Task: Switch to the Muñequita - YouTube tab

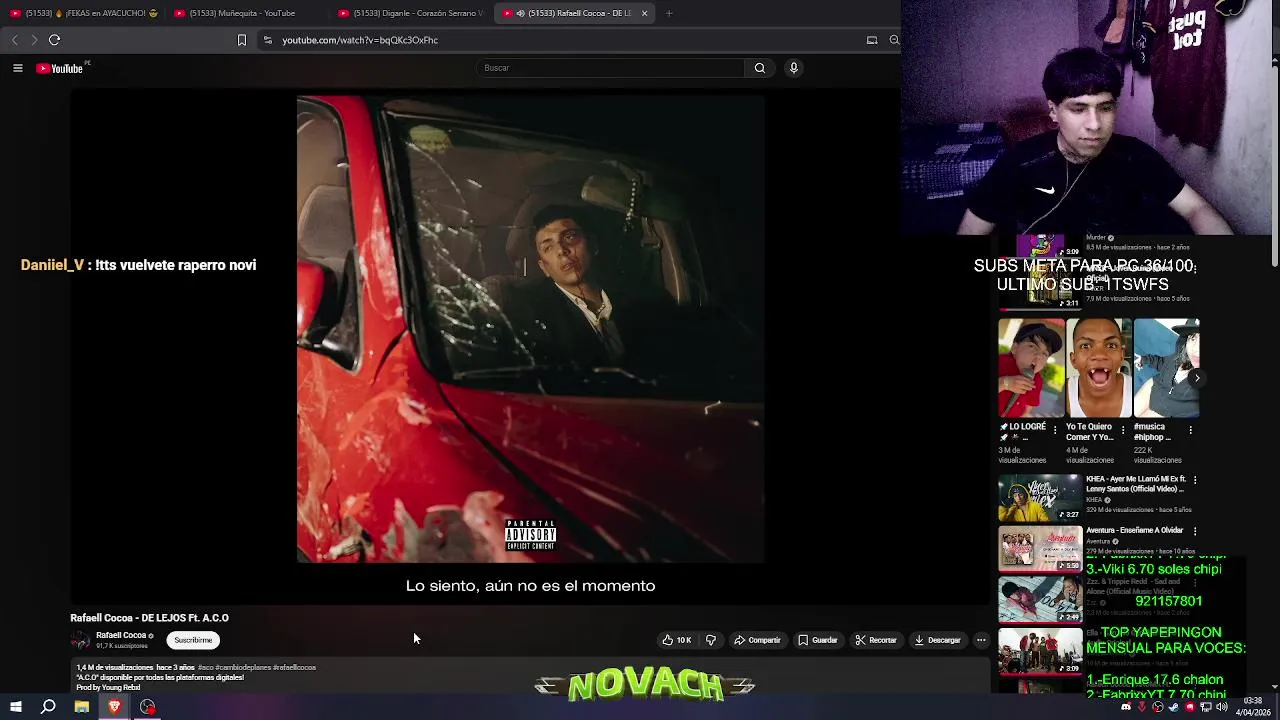Action: [x=246, y=13]
